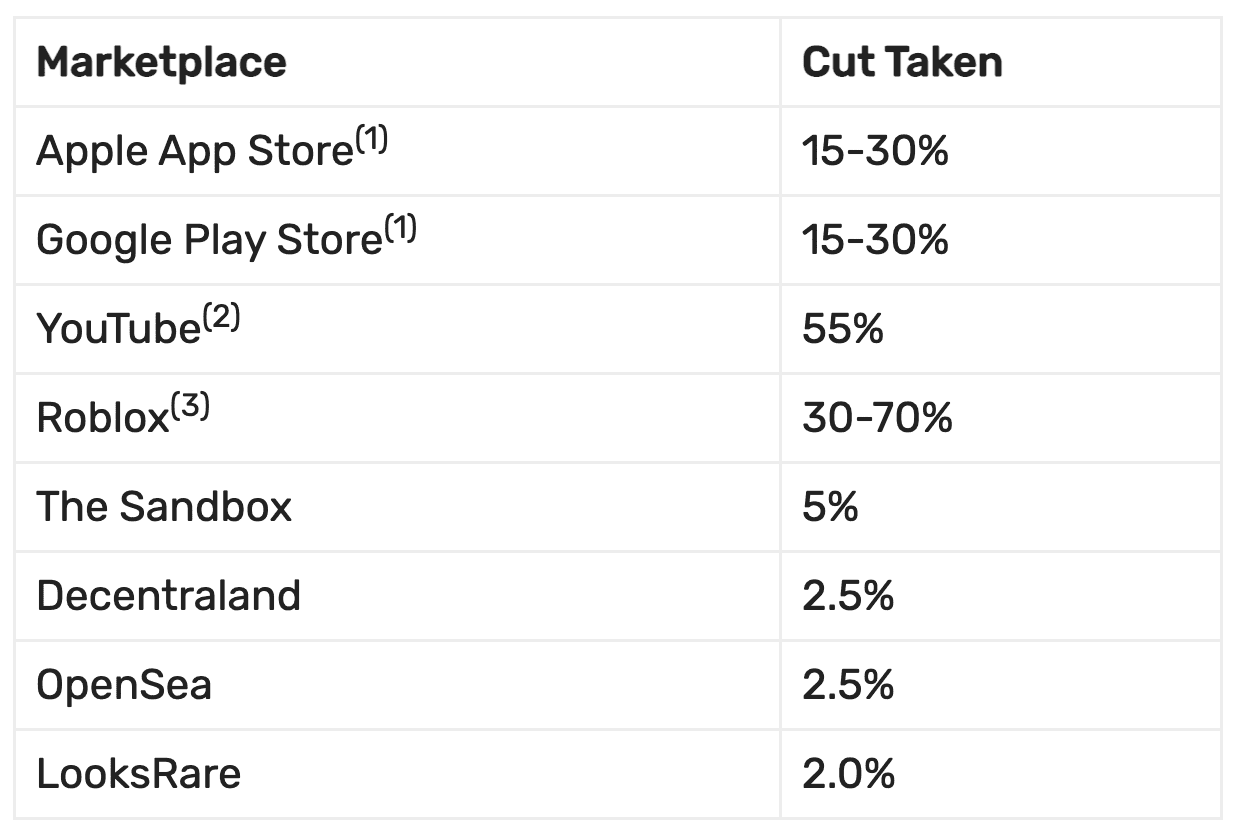Click the LooksRare marketplace cell

[x=138, y=775]
